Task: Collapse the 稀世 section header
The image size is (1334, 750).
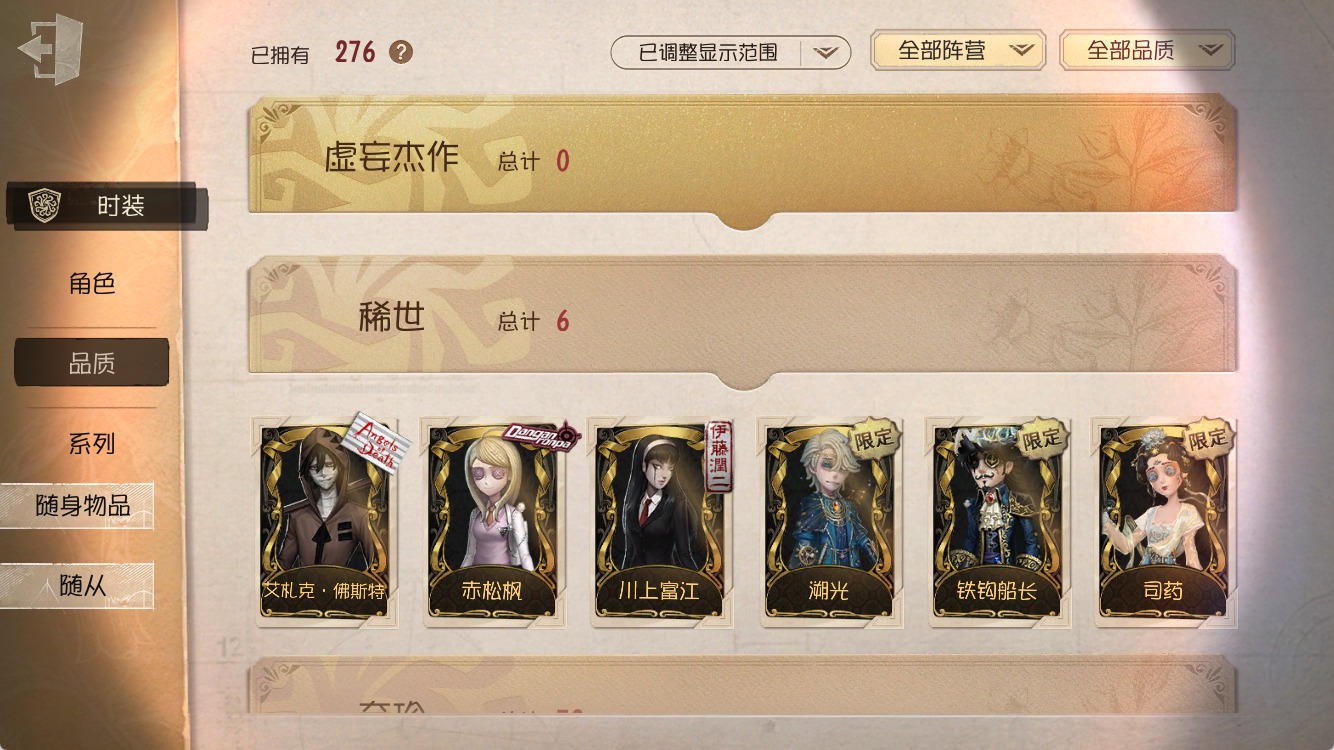Action: (x=742, y=320)
